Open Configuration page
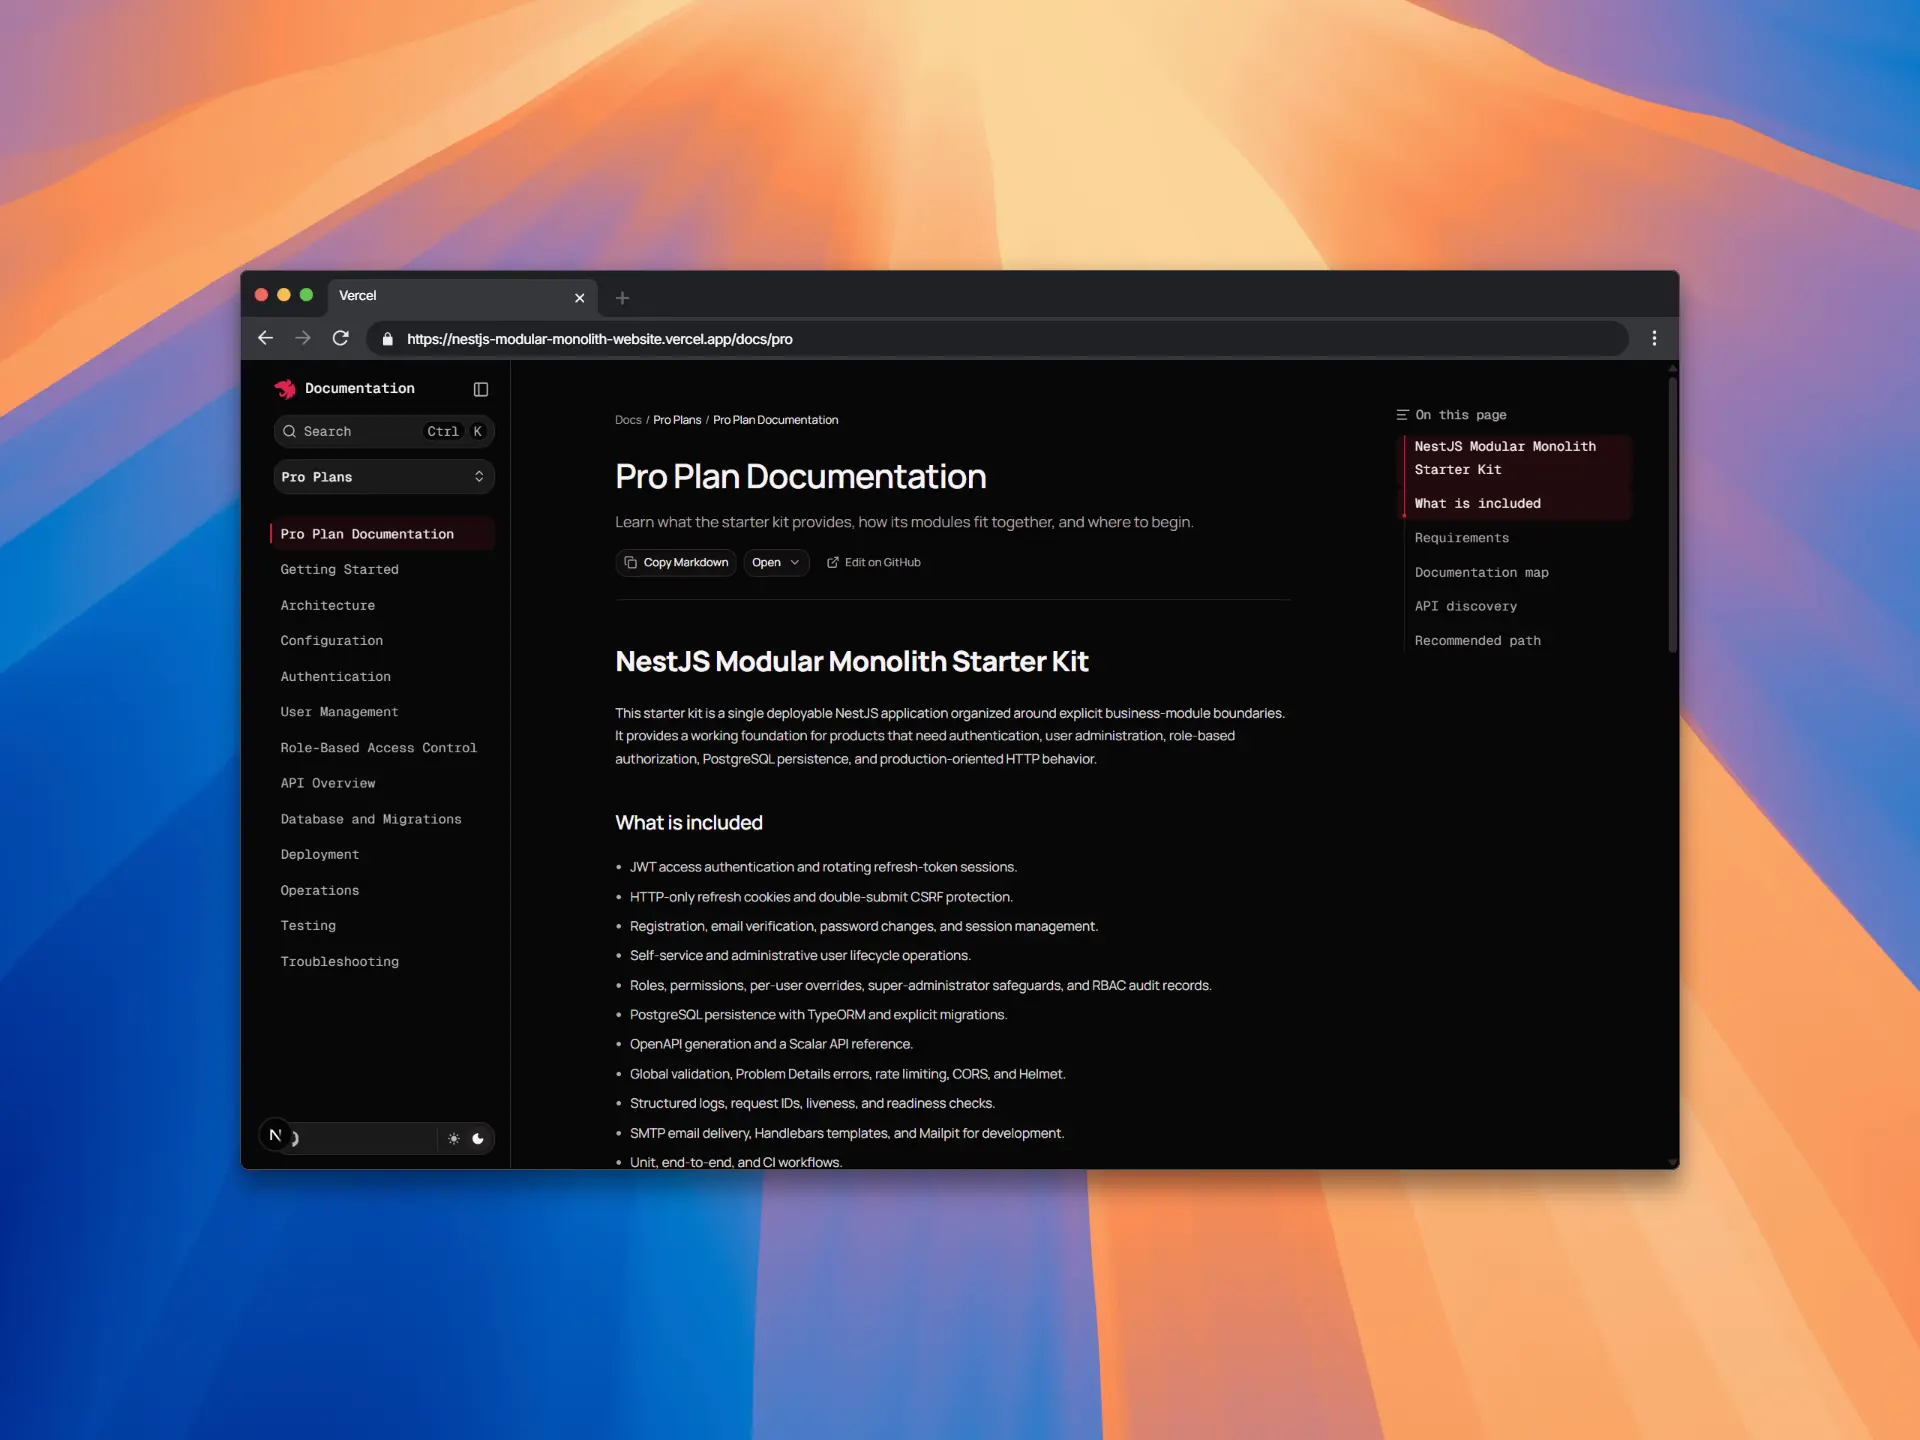 tap(331, 641)
